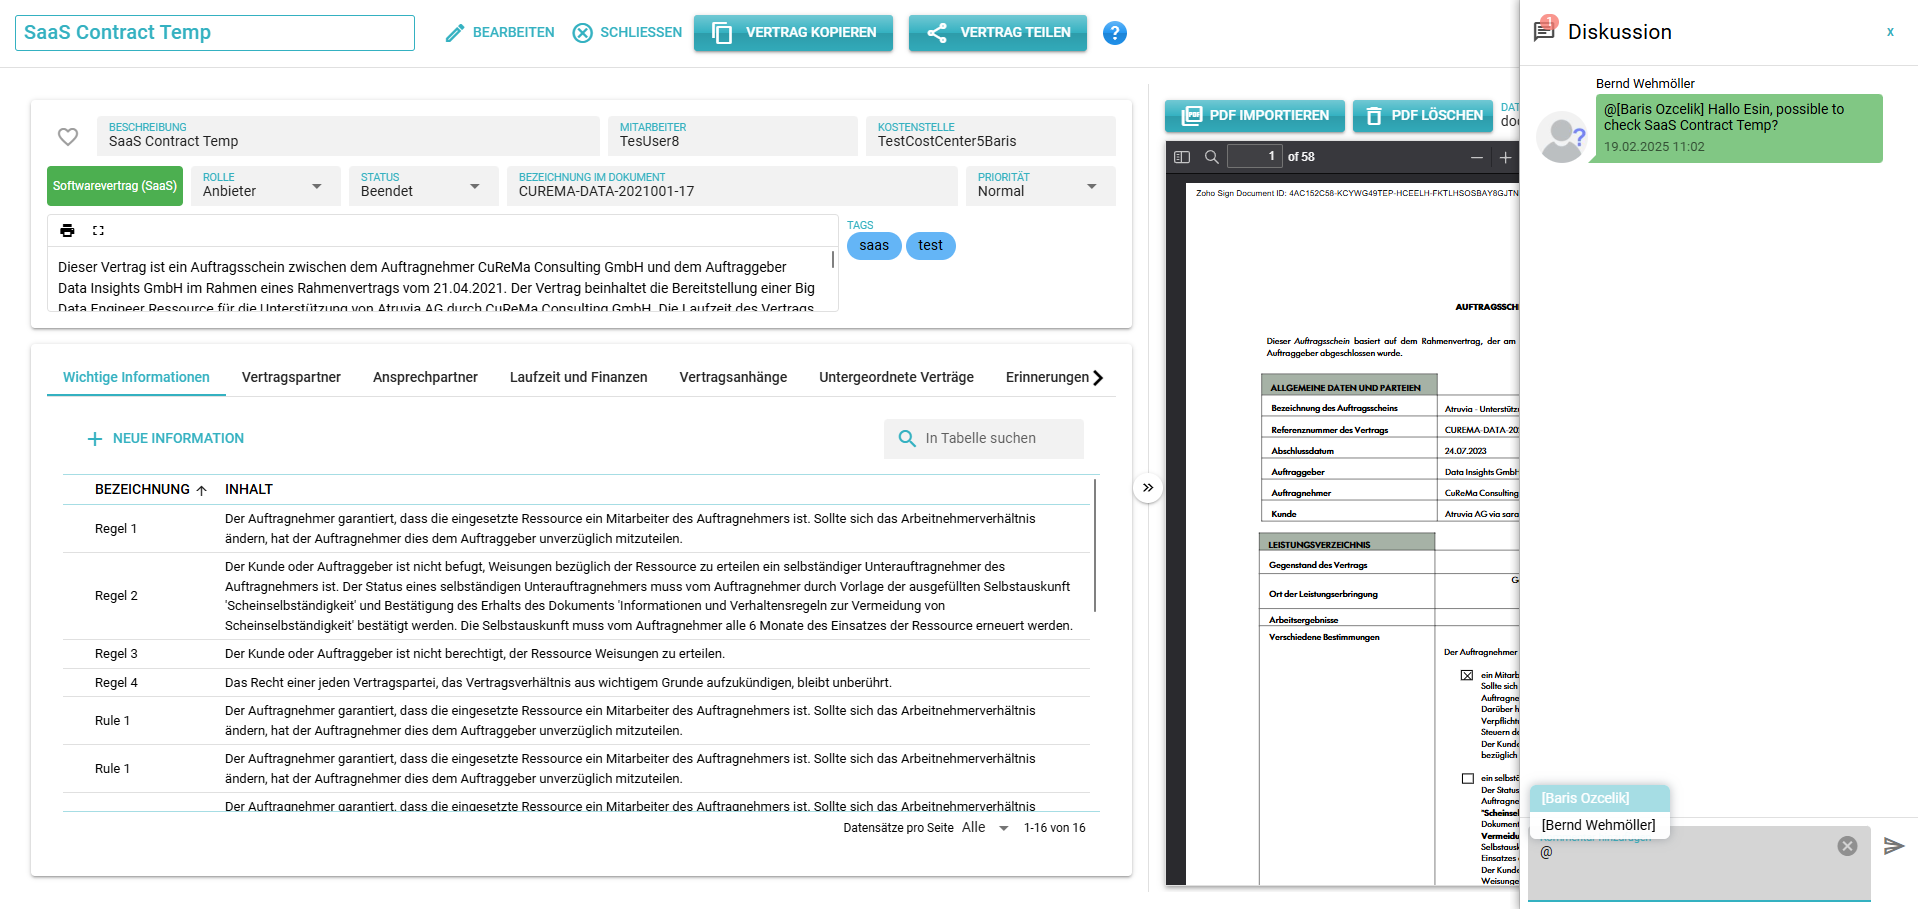
Task: Zoom out the PDF with minus
Action: [1476, 157]
